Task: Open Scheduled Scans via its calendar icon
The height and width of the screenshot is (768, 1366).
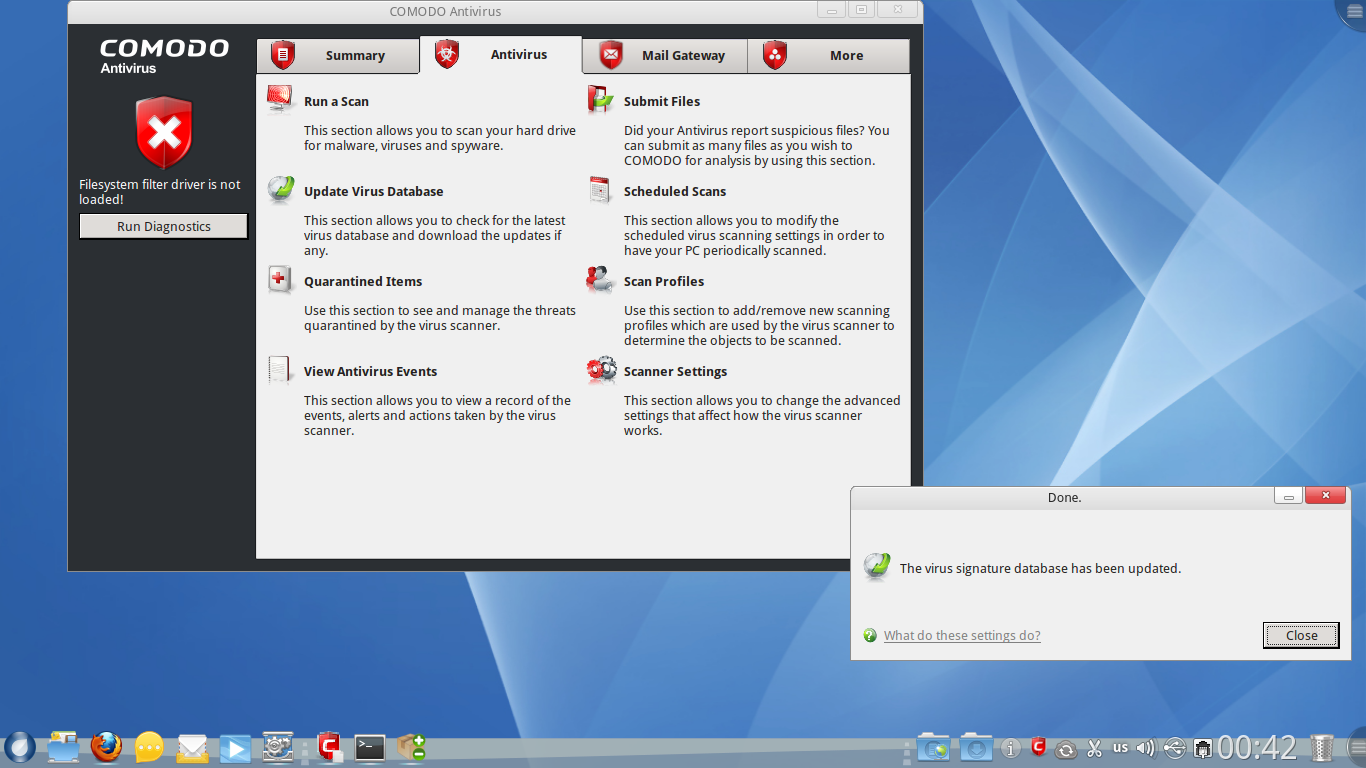Action: tap(600, 190)
